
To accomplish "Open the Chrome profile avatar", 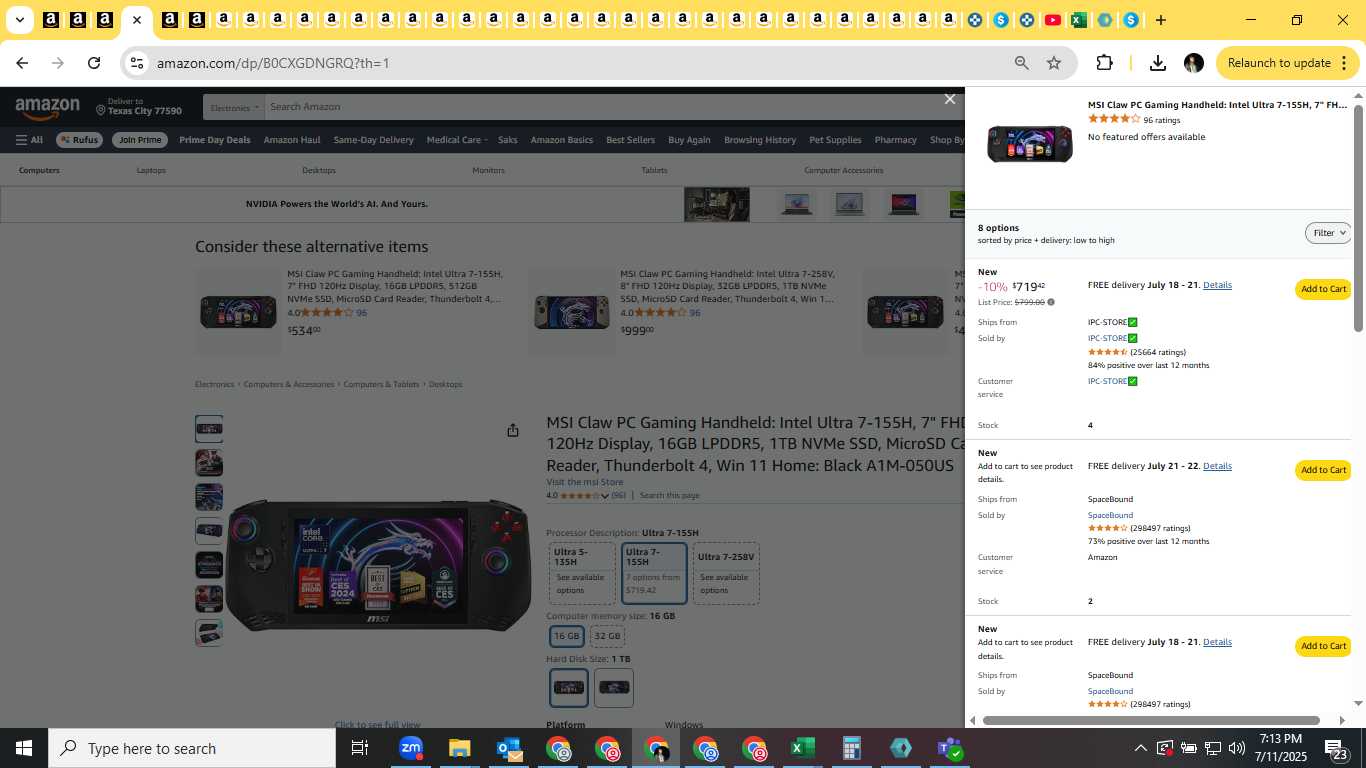I will [1193, 63].
